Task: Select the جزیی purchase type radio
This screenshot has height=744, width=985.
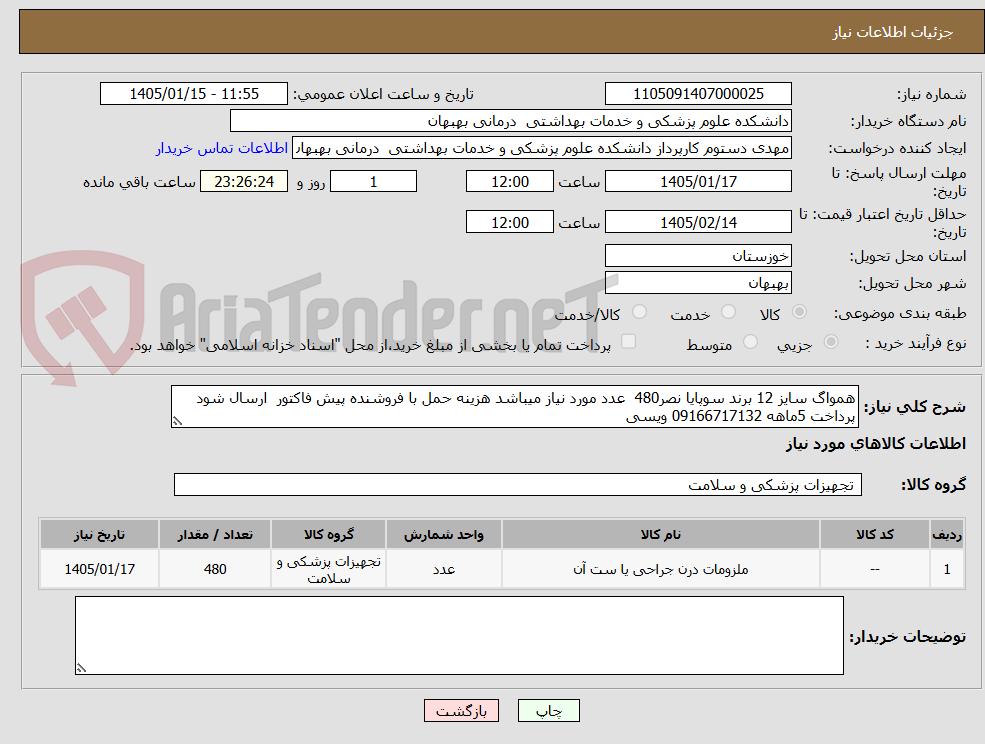Action: coord(830,342)
